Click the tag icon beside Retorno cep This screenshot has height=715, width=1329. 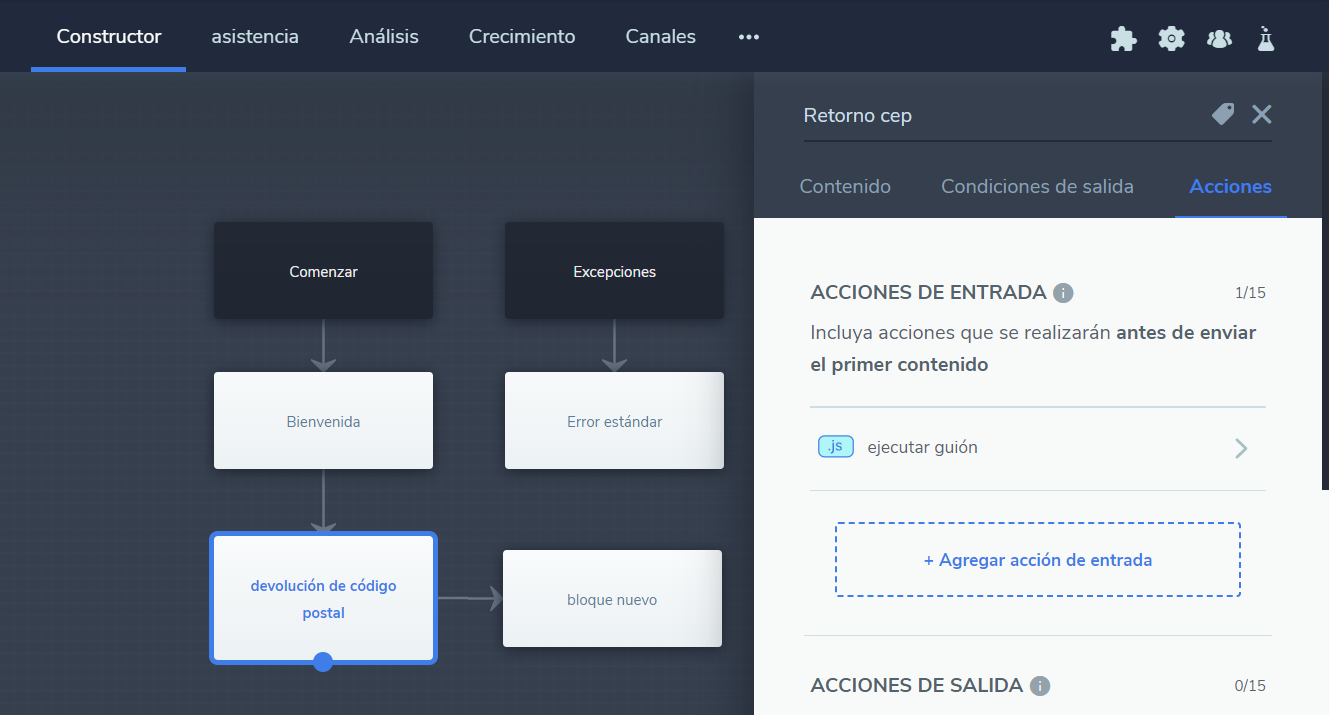coord(1223,114)
